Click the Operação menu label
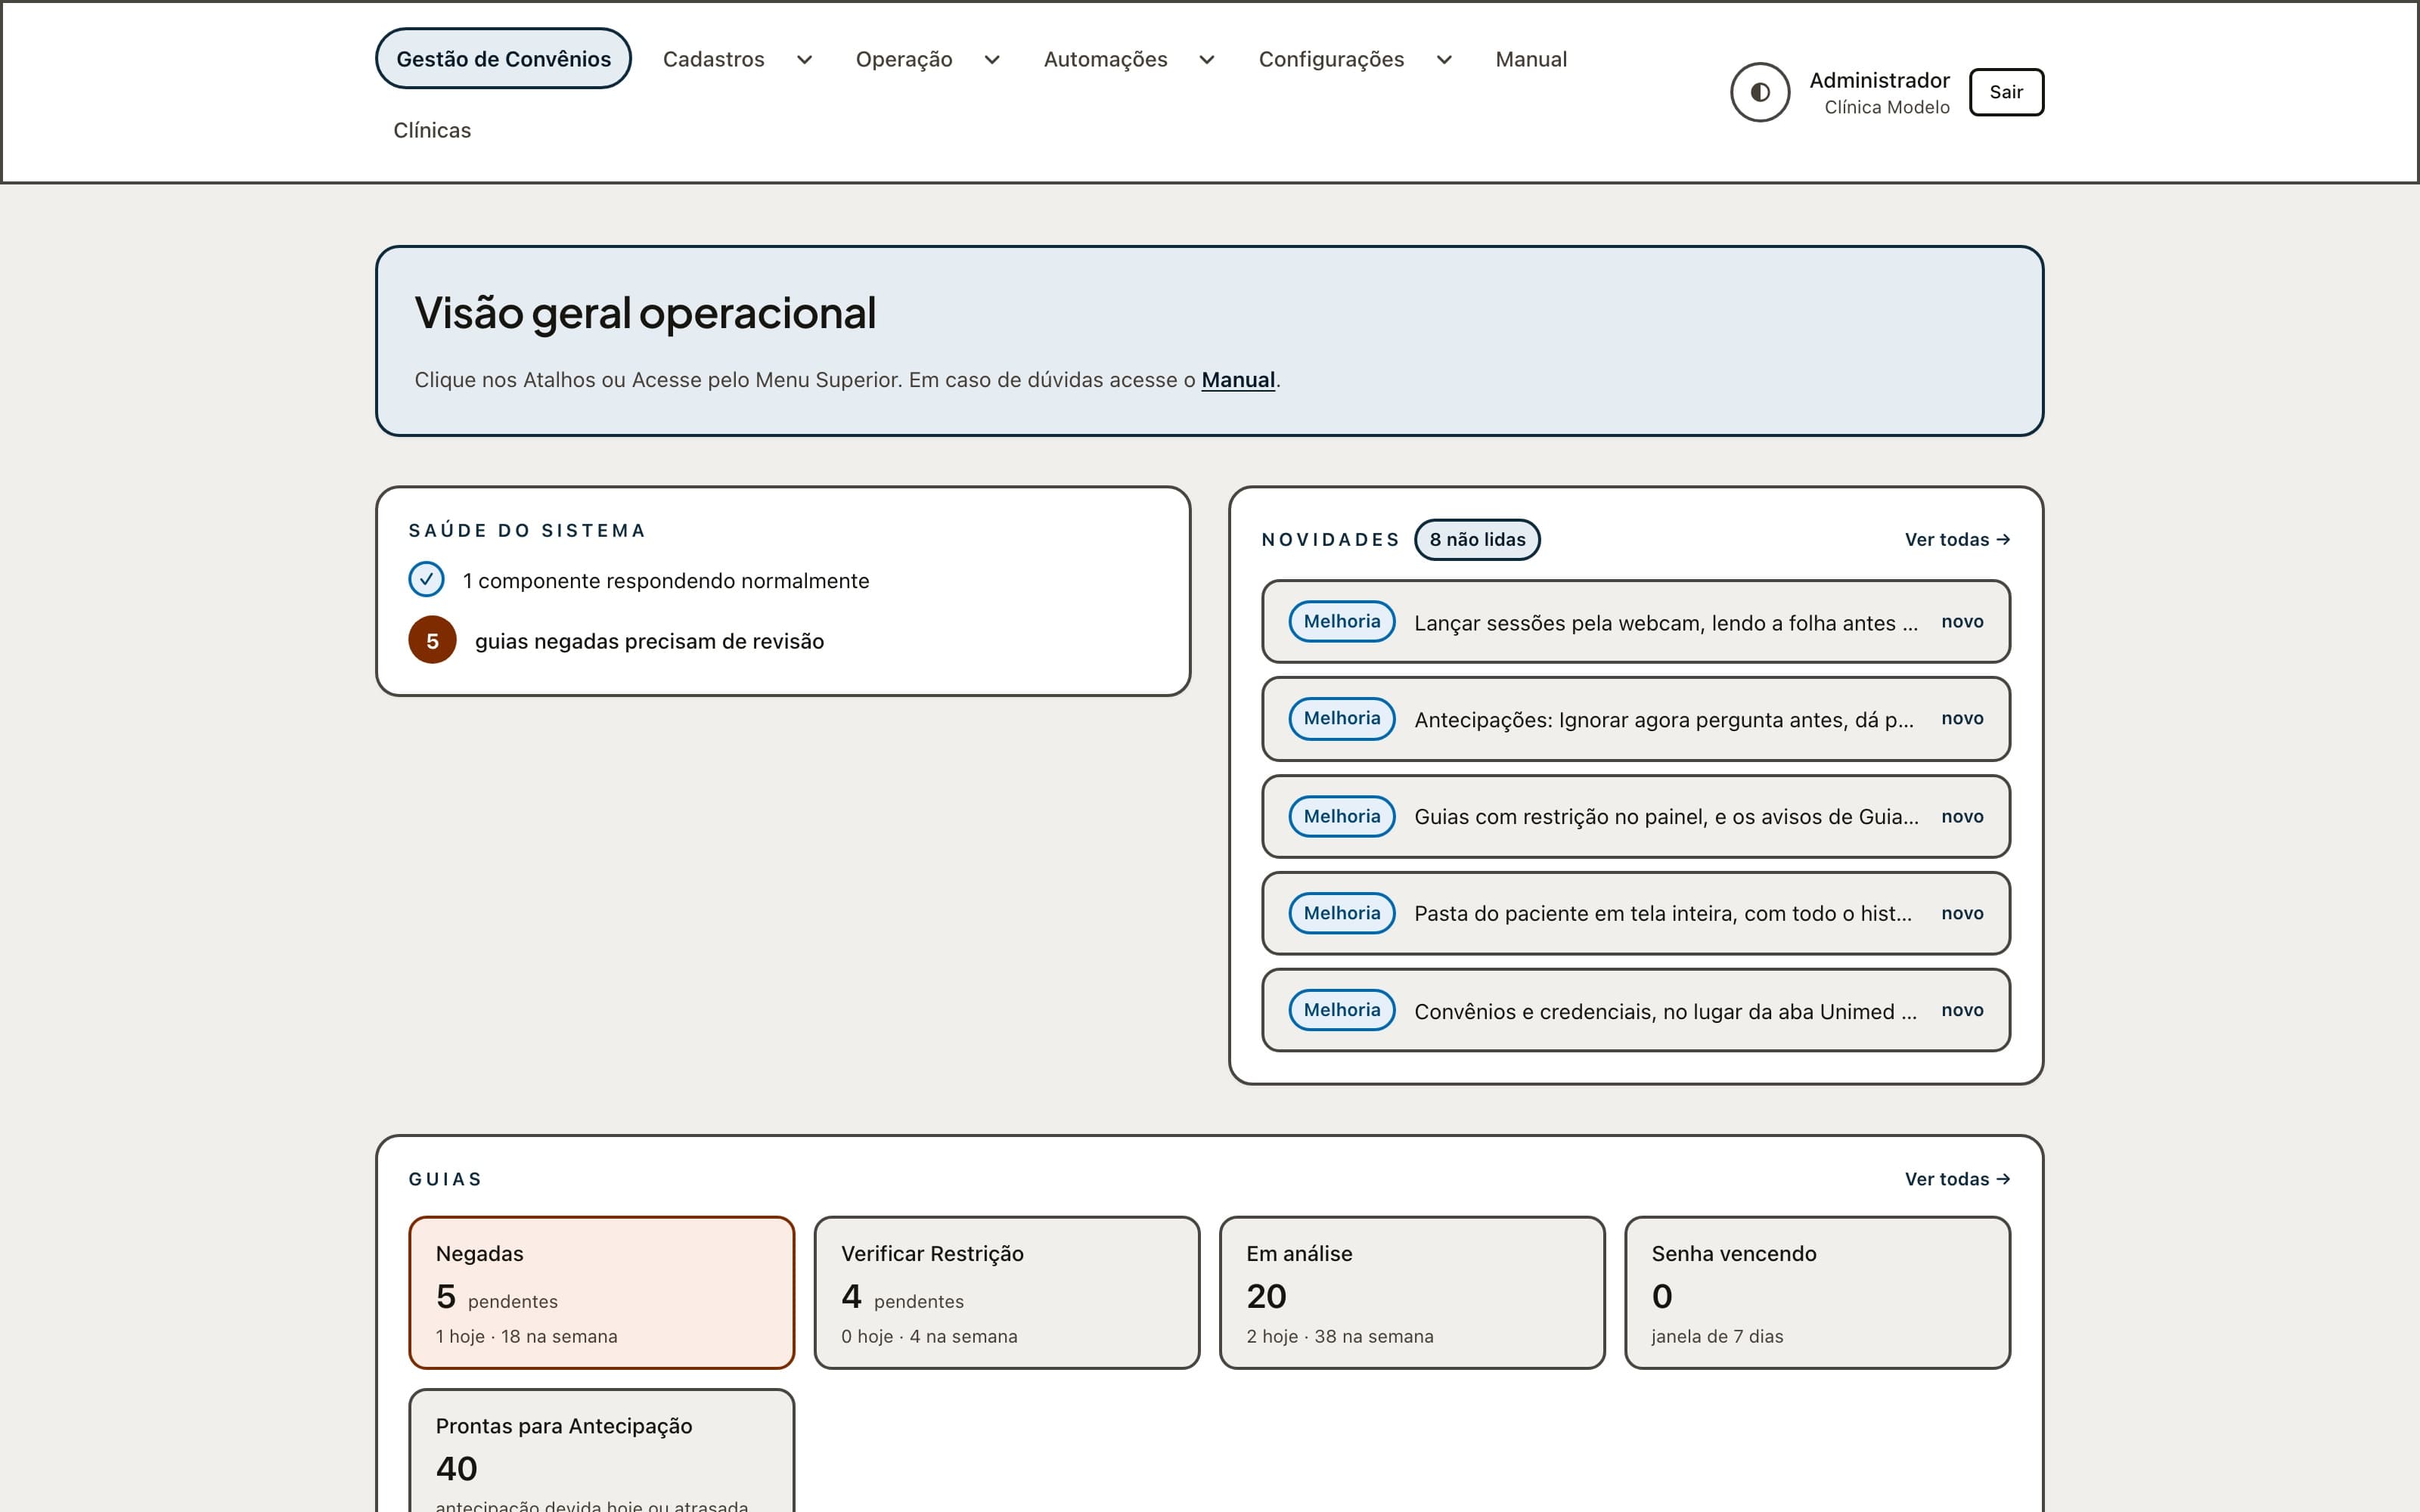Viewport: 2420px width, 1512px height. click(x=904, y=59)
